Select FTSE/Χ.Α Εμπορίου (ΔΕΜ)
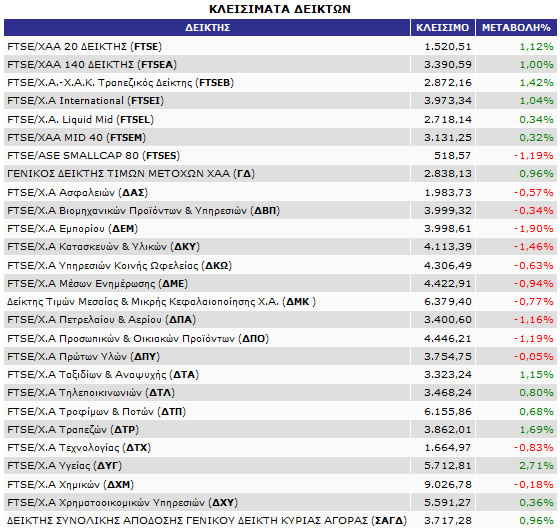 point(72,229)
